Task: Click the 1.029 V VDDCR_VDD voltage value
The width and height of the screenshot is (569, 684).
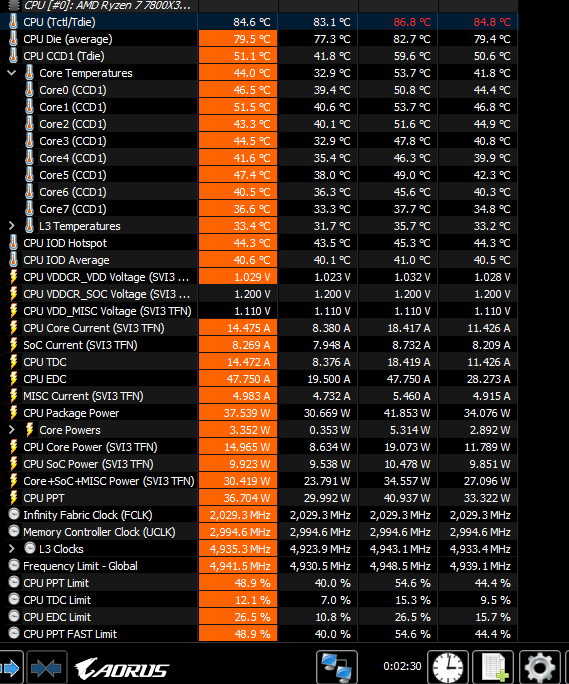Action: pos(252,277)
